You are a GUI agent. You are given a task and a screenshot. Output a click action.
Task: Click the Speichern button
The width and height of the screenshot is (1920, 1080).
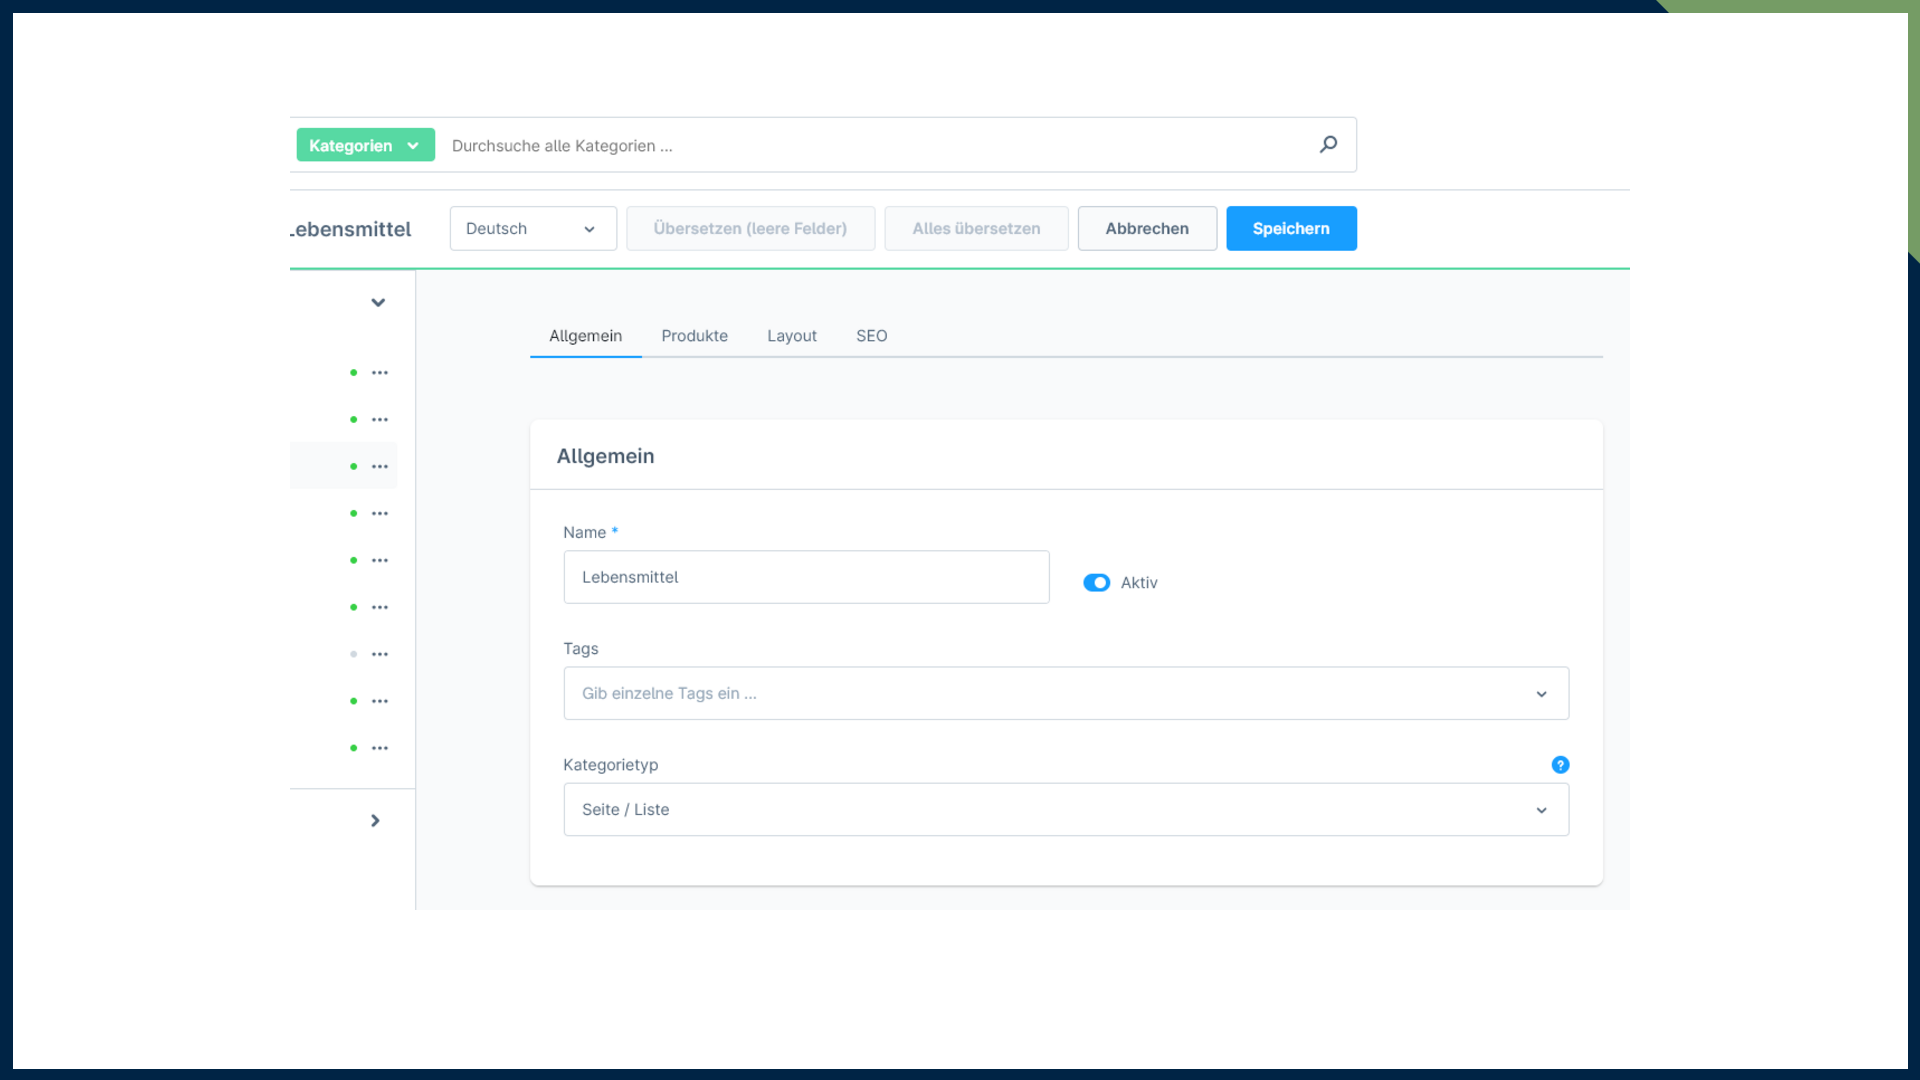tap(1290, 229)
